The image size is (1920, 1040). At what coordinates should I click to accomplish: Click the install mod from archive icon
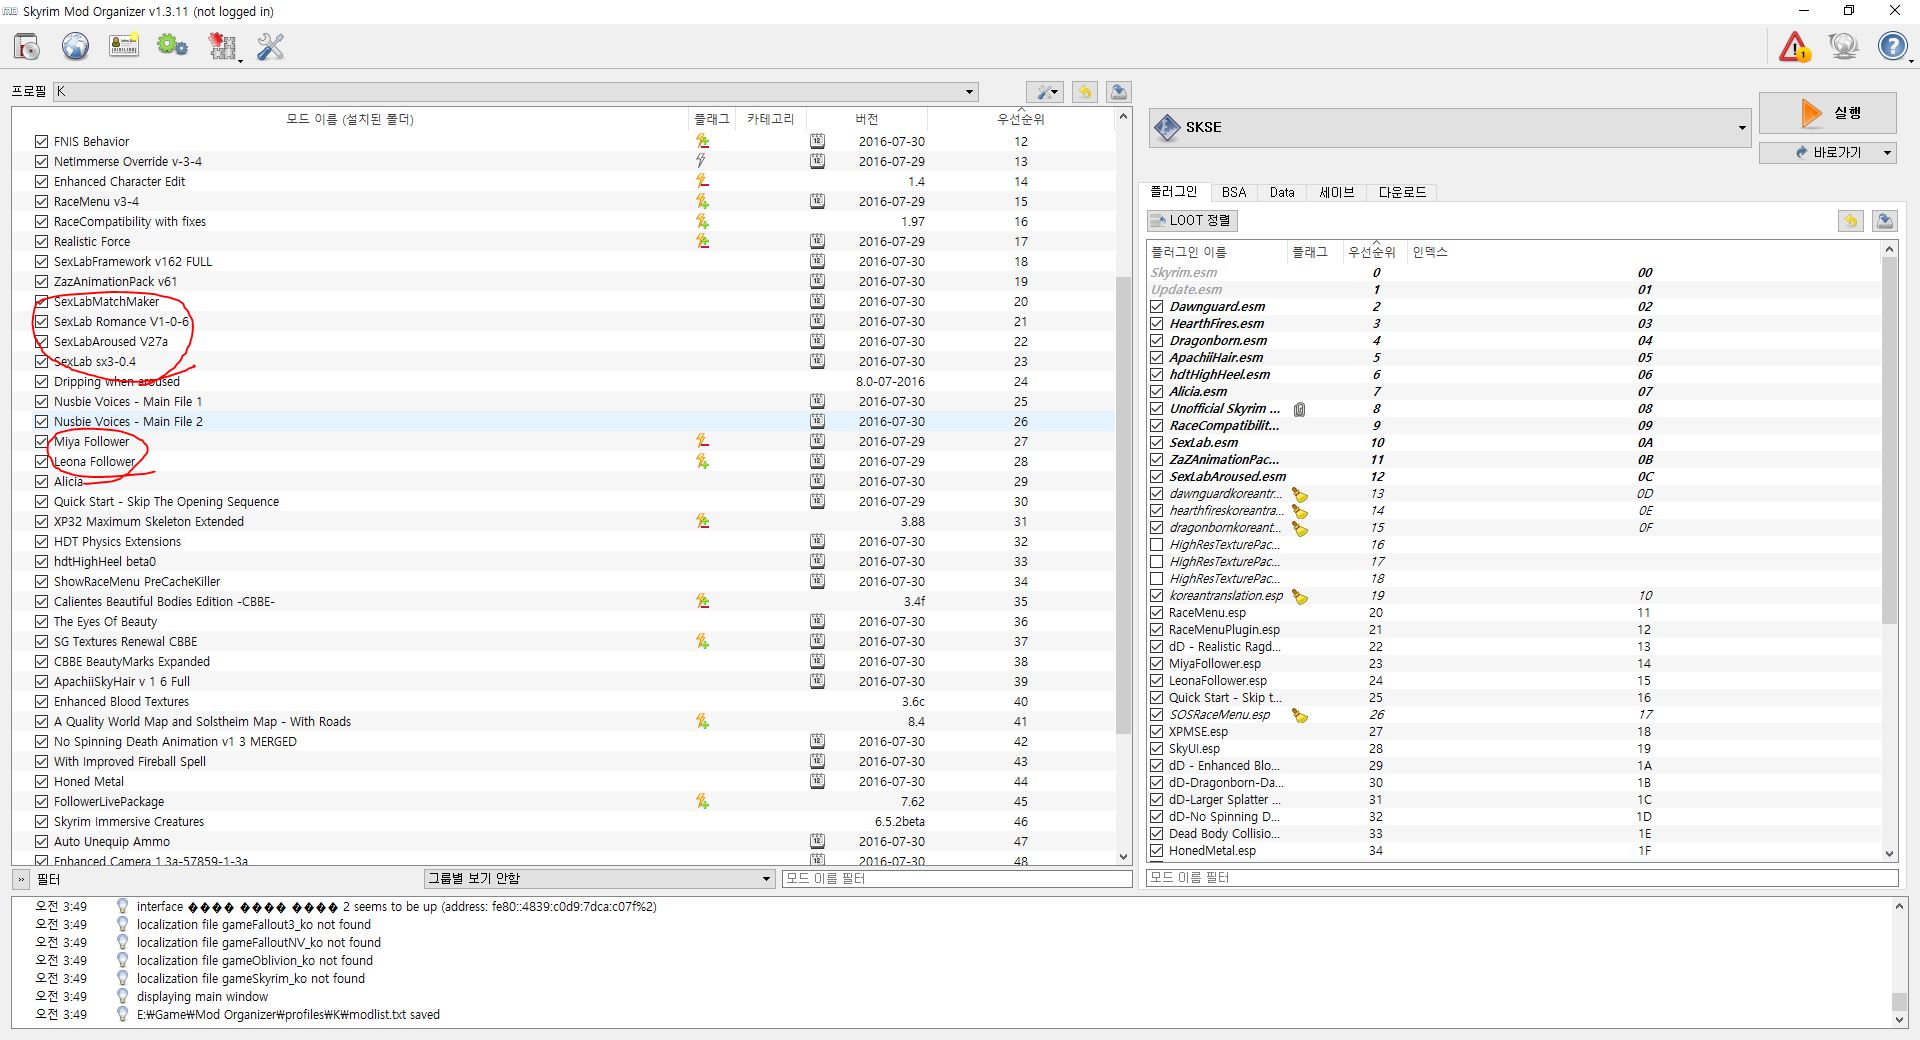(27, 46)
